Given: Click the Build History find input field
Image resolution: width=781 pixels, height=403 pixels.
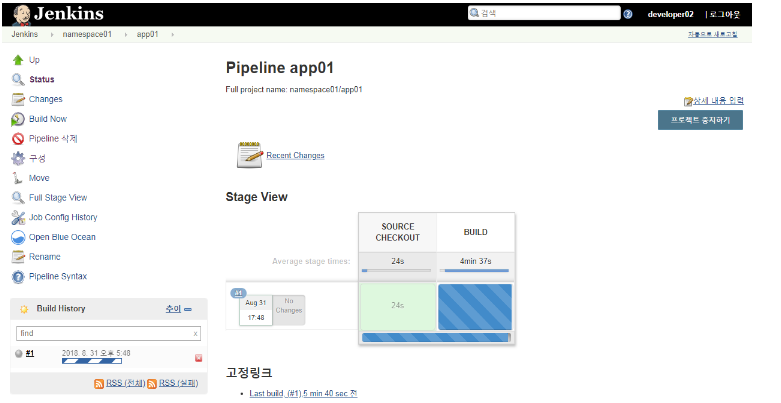Looking at the screenshot, I should coord(108,334).
